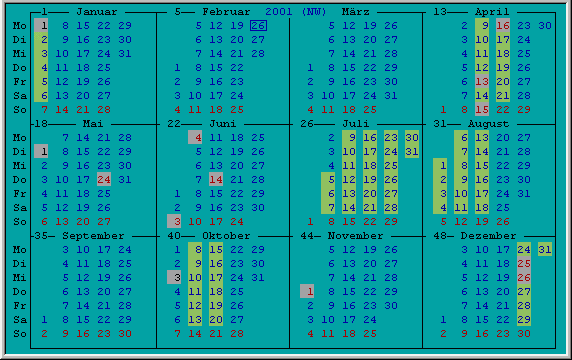
Task: Select Sunday 15 in April
Action: coord(482,109)
